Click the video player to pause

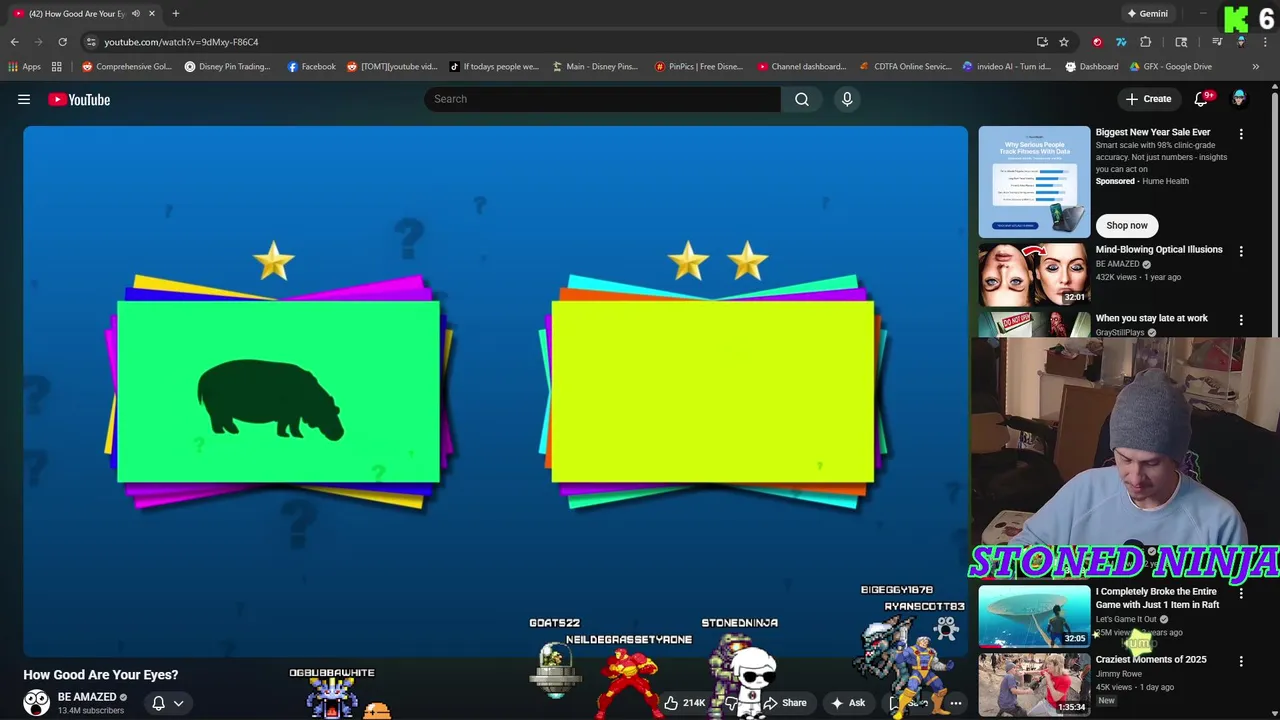point(495,390)
